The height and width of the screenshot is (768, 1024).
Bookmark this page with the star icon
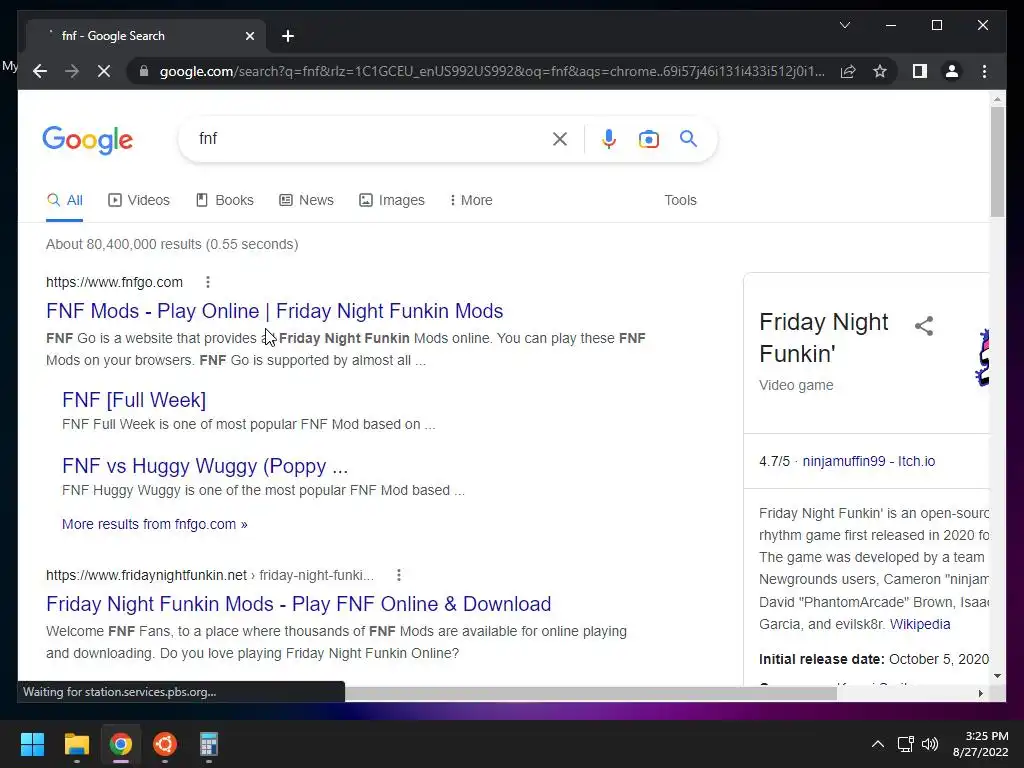pos(880,71)
